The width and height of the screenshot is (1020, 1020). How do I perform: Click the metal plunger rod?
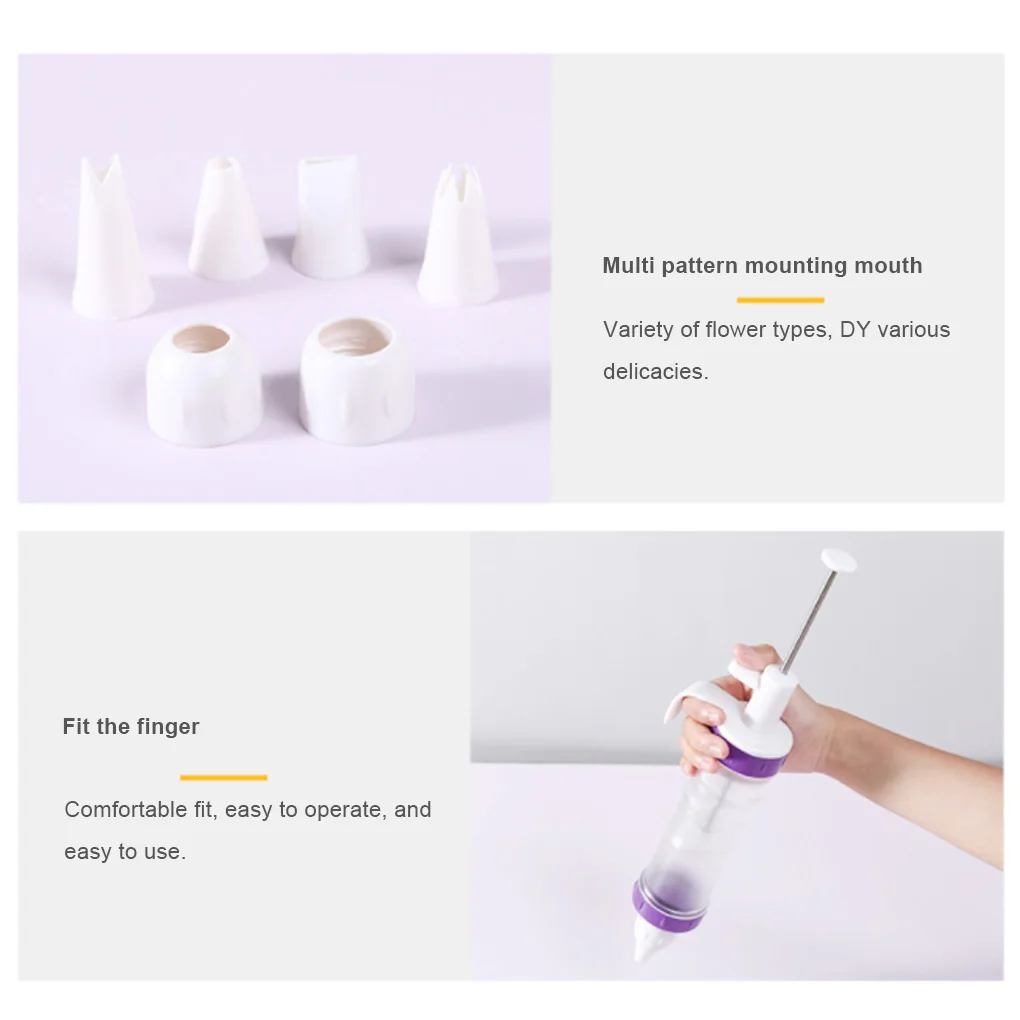pos(809,621)
